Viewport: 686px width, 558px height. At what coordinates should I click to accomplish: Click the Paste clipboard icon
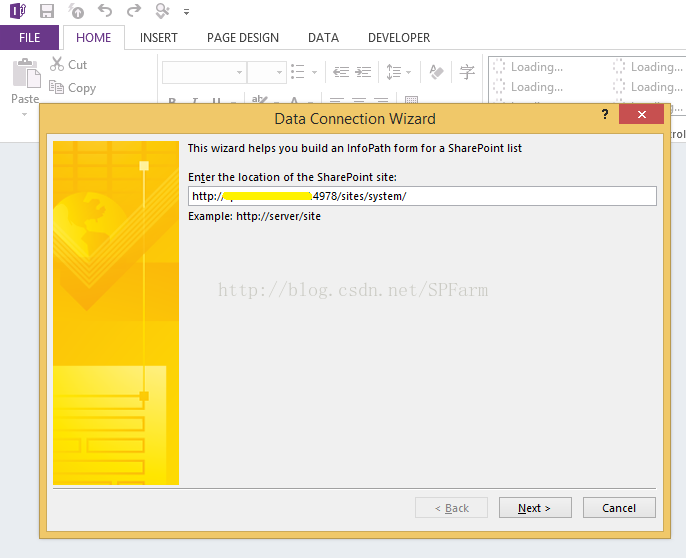[x=26, y=73]
